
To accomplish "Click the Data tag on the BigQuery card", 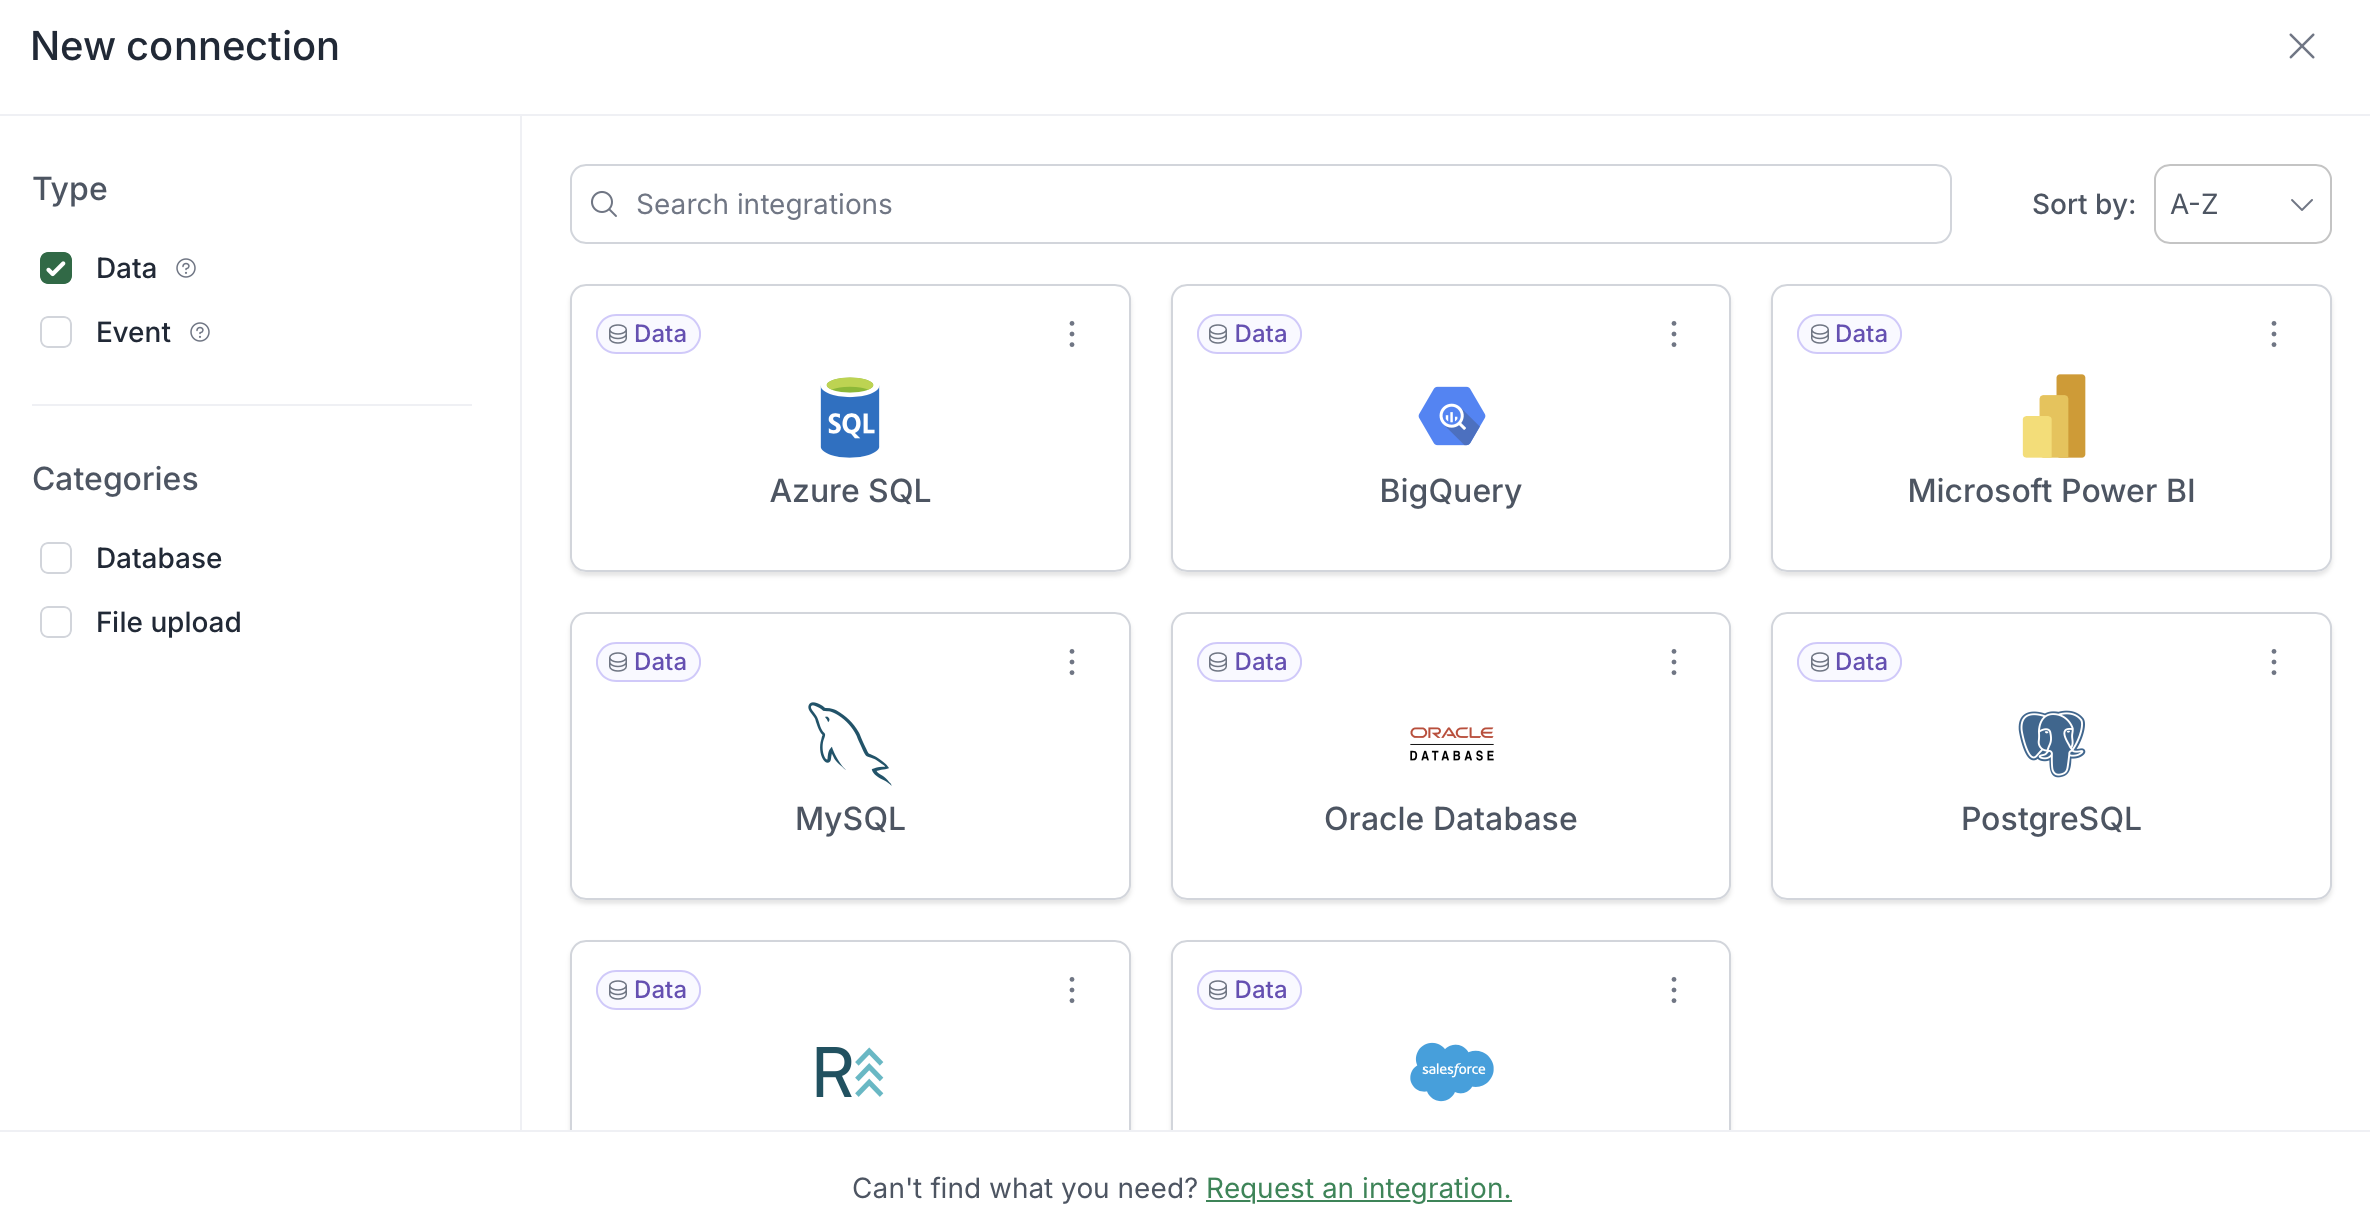I will click(x=1249, y=334).
